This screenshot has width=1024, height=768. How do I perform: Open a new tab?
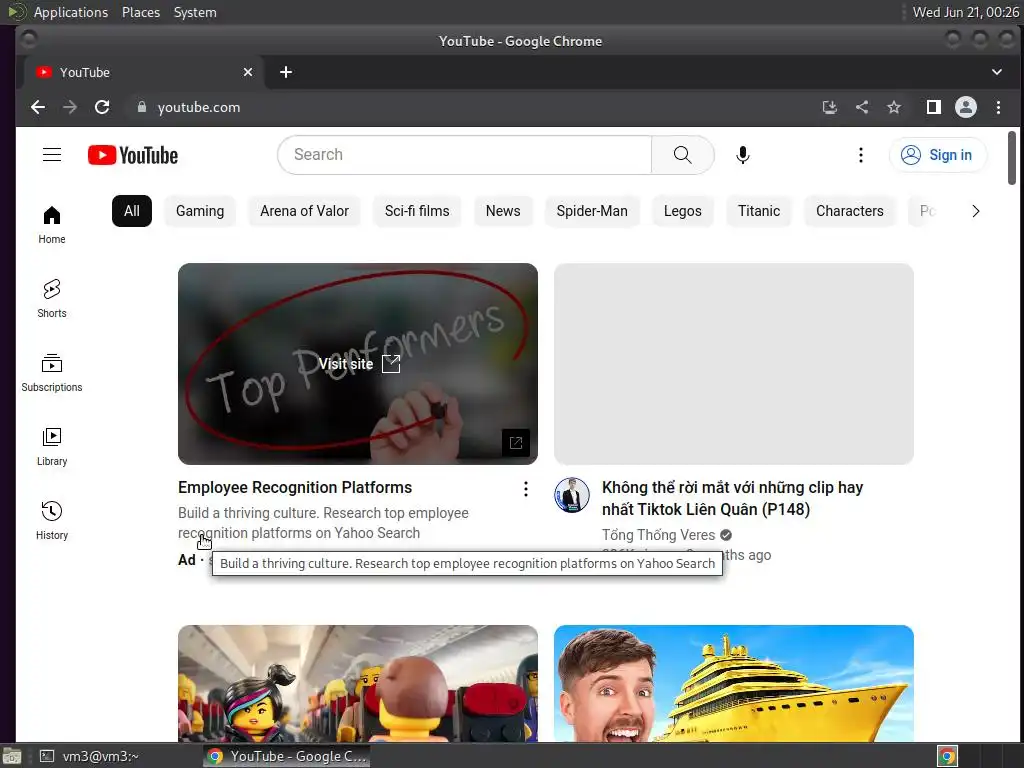pos(286,72)
